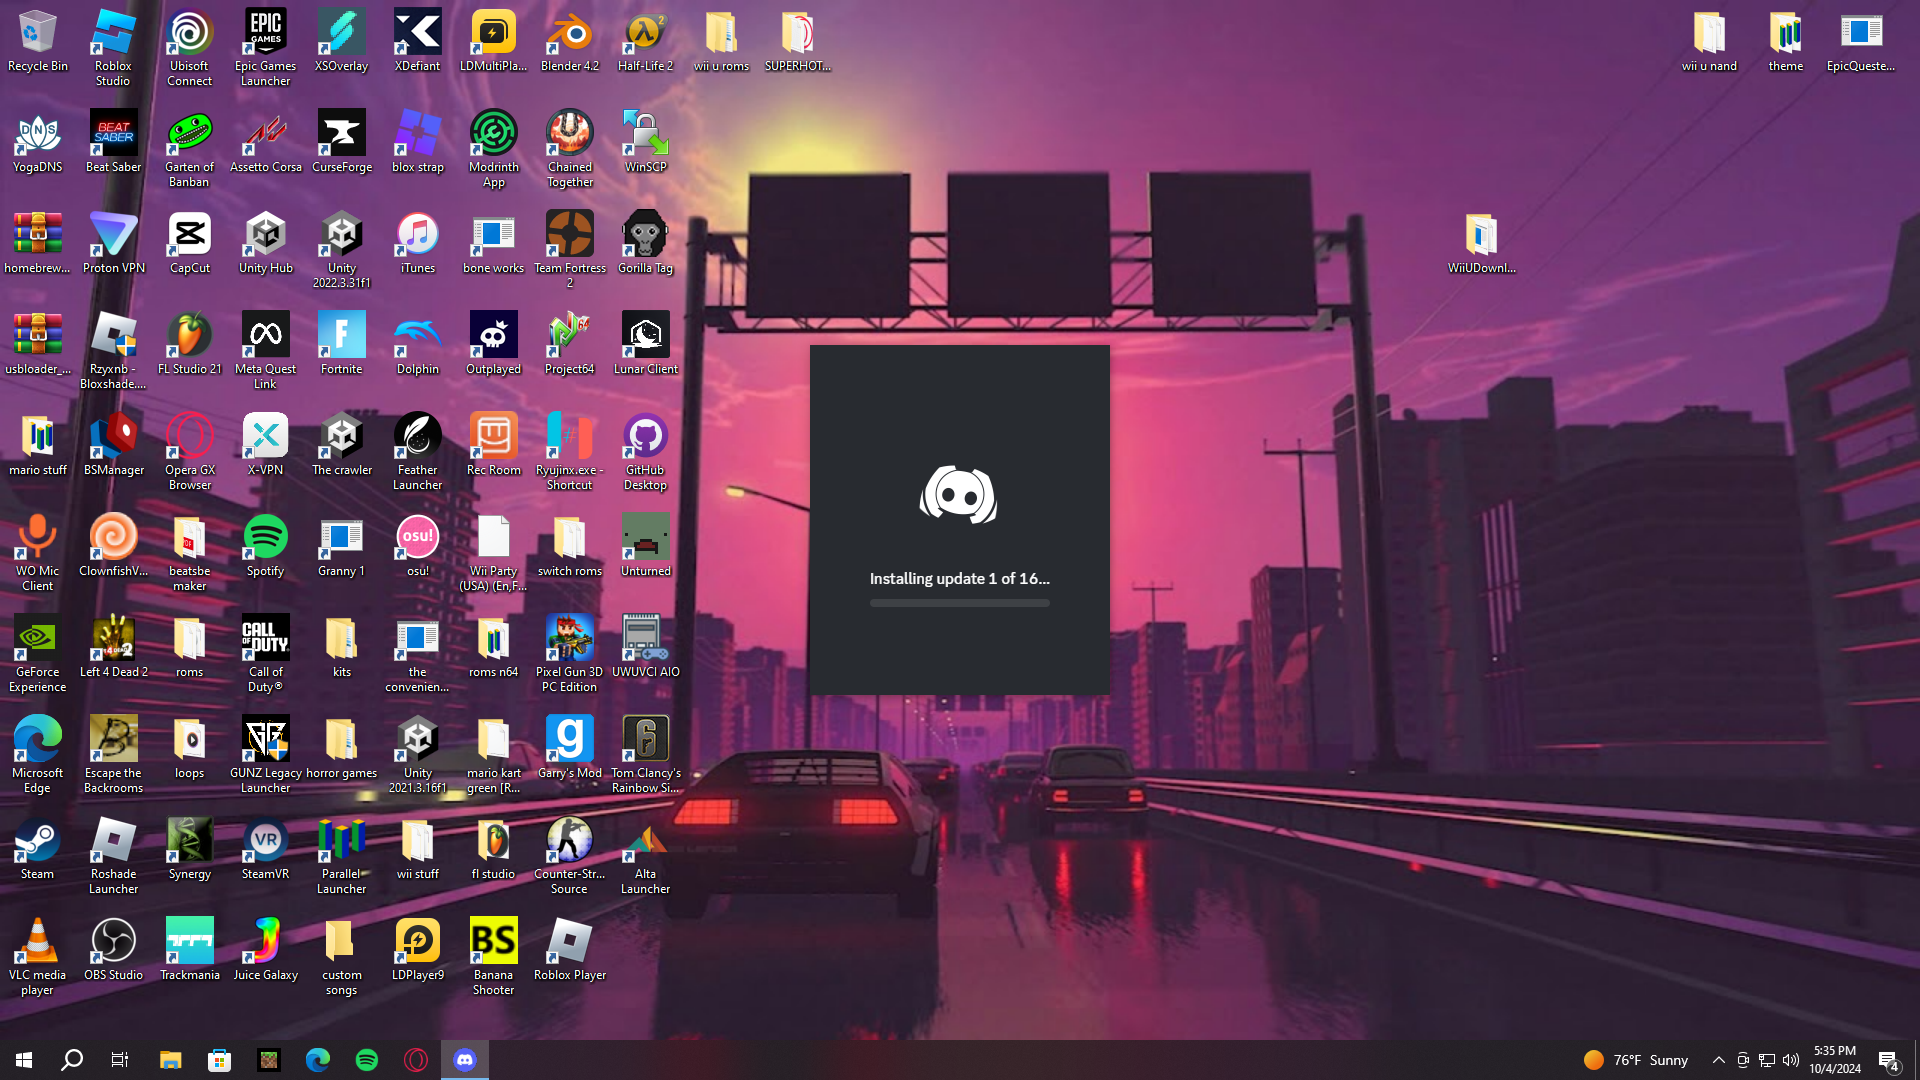1920x1080 pixels.
Task: Select the wii u nand folder
Action: coord(1709,42)
